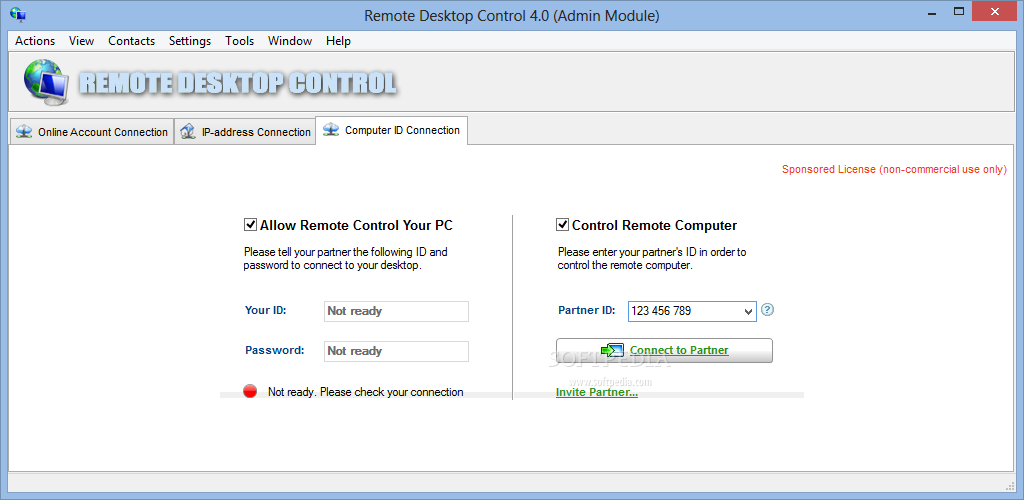Select the Computer ID Connection tab
The width and height of the screenshot is (1024, 500).
(x=391, y=130)
